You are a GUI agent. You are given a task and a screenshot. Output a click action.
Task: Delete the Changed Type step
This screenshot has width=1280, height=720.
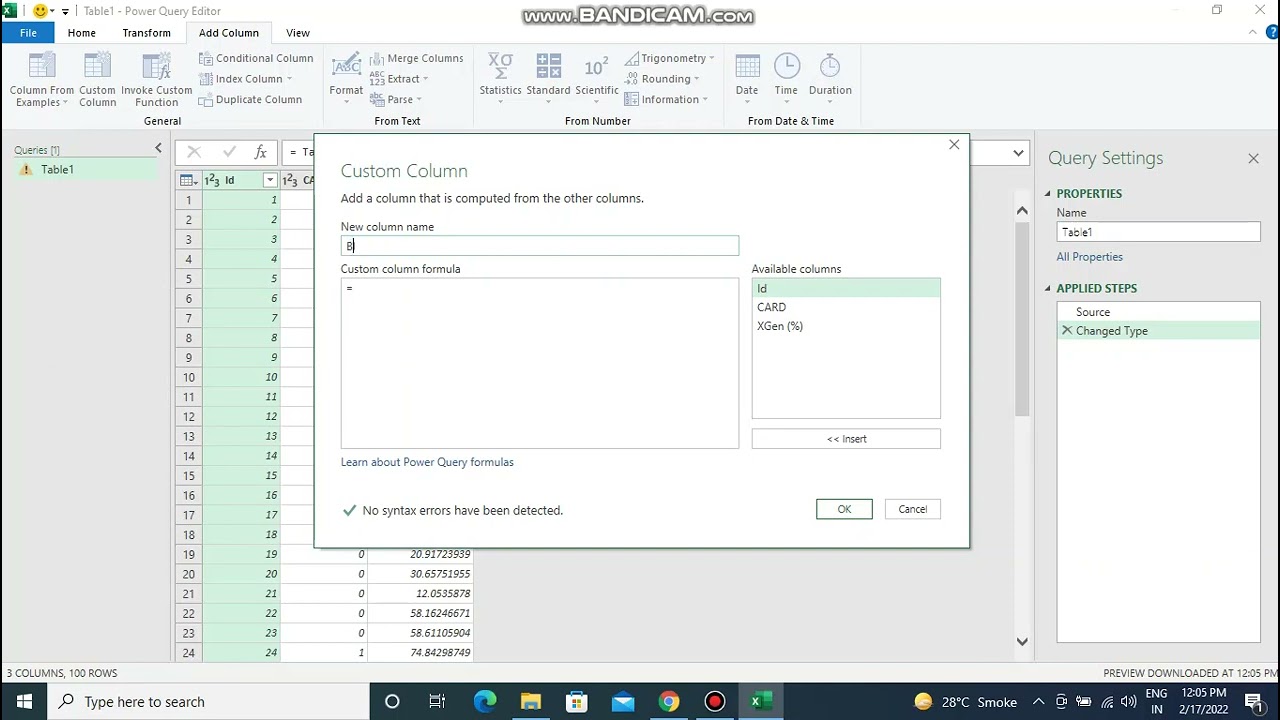(1067, 331)
